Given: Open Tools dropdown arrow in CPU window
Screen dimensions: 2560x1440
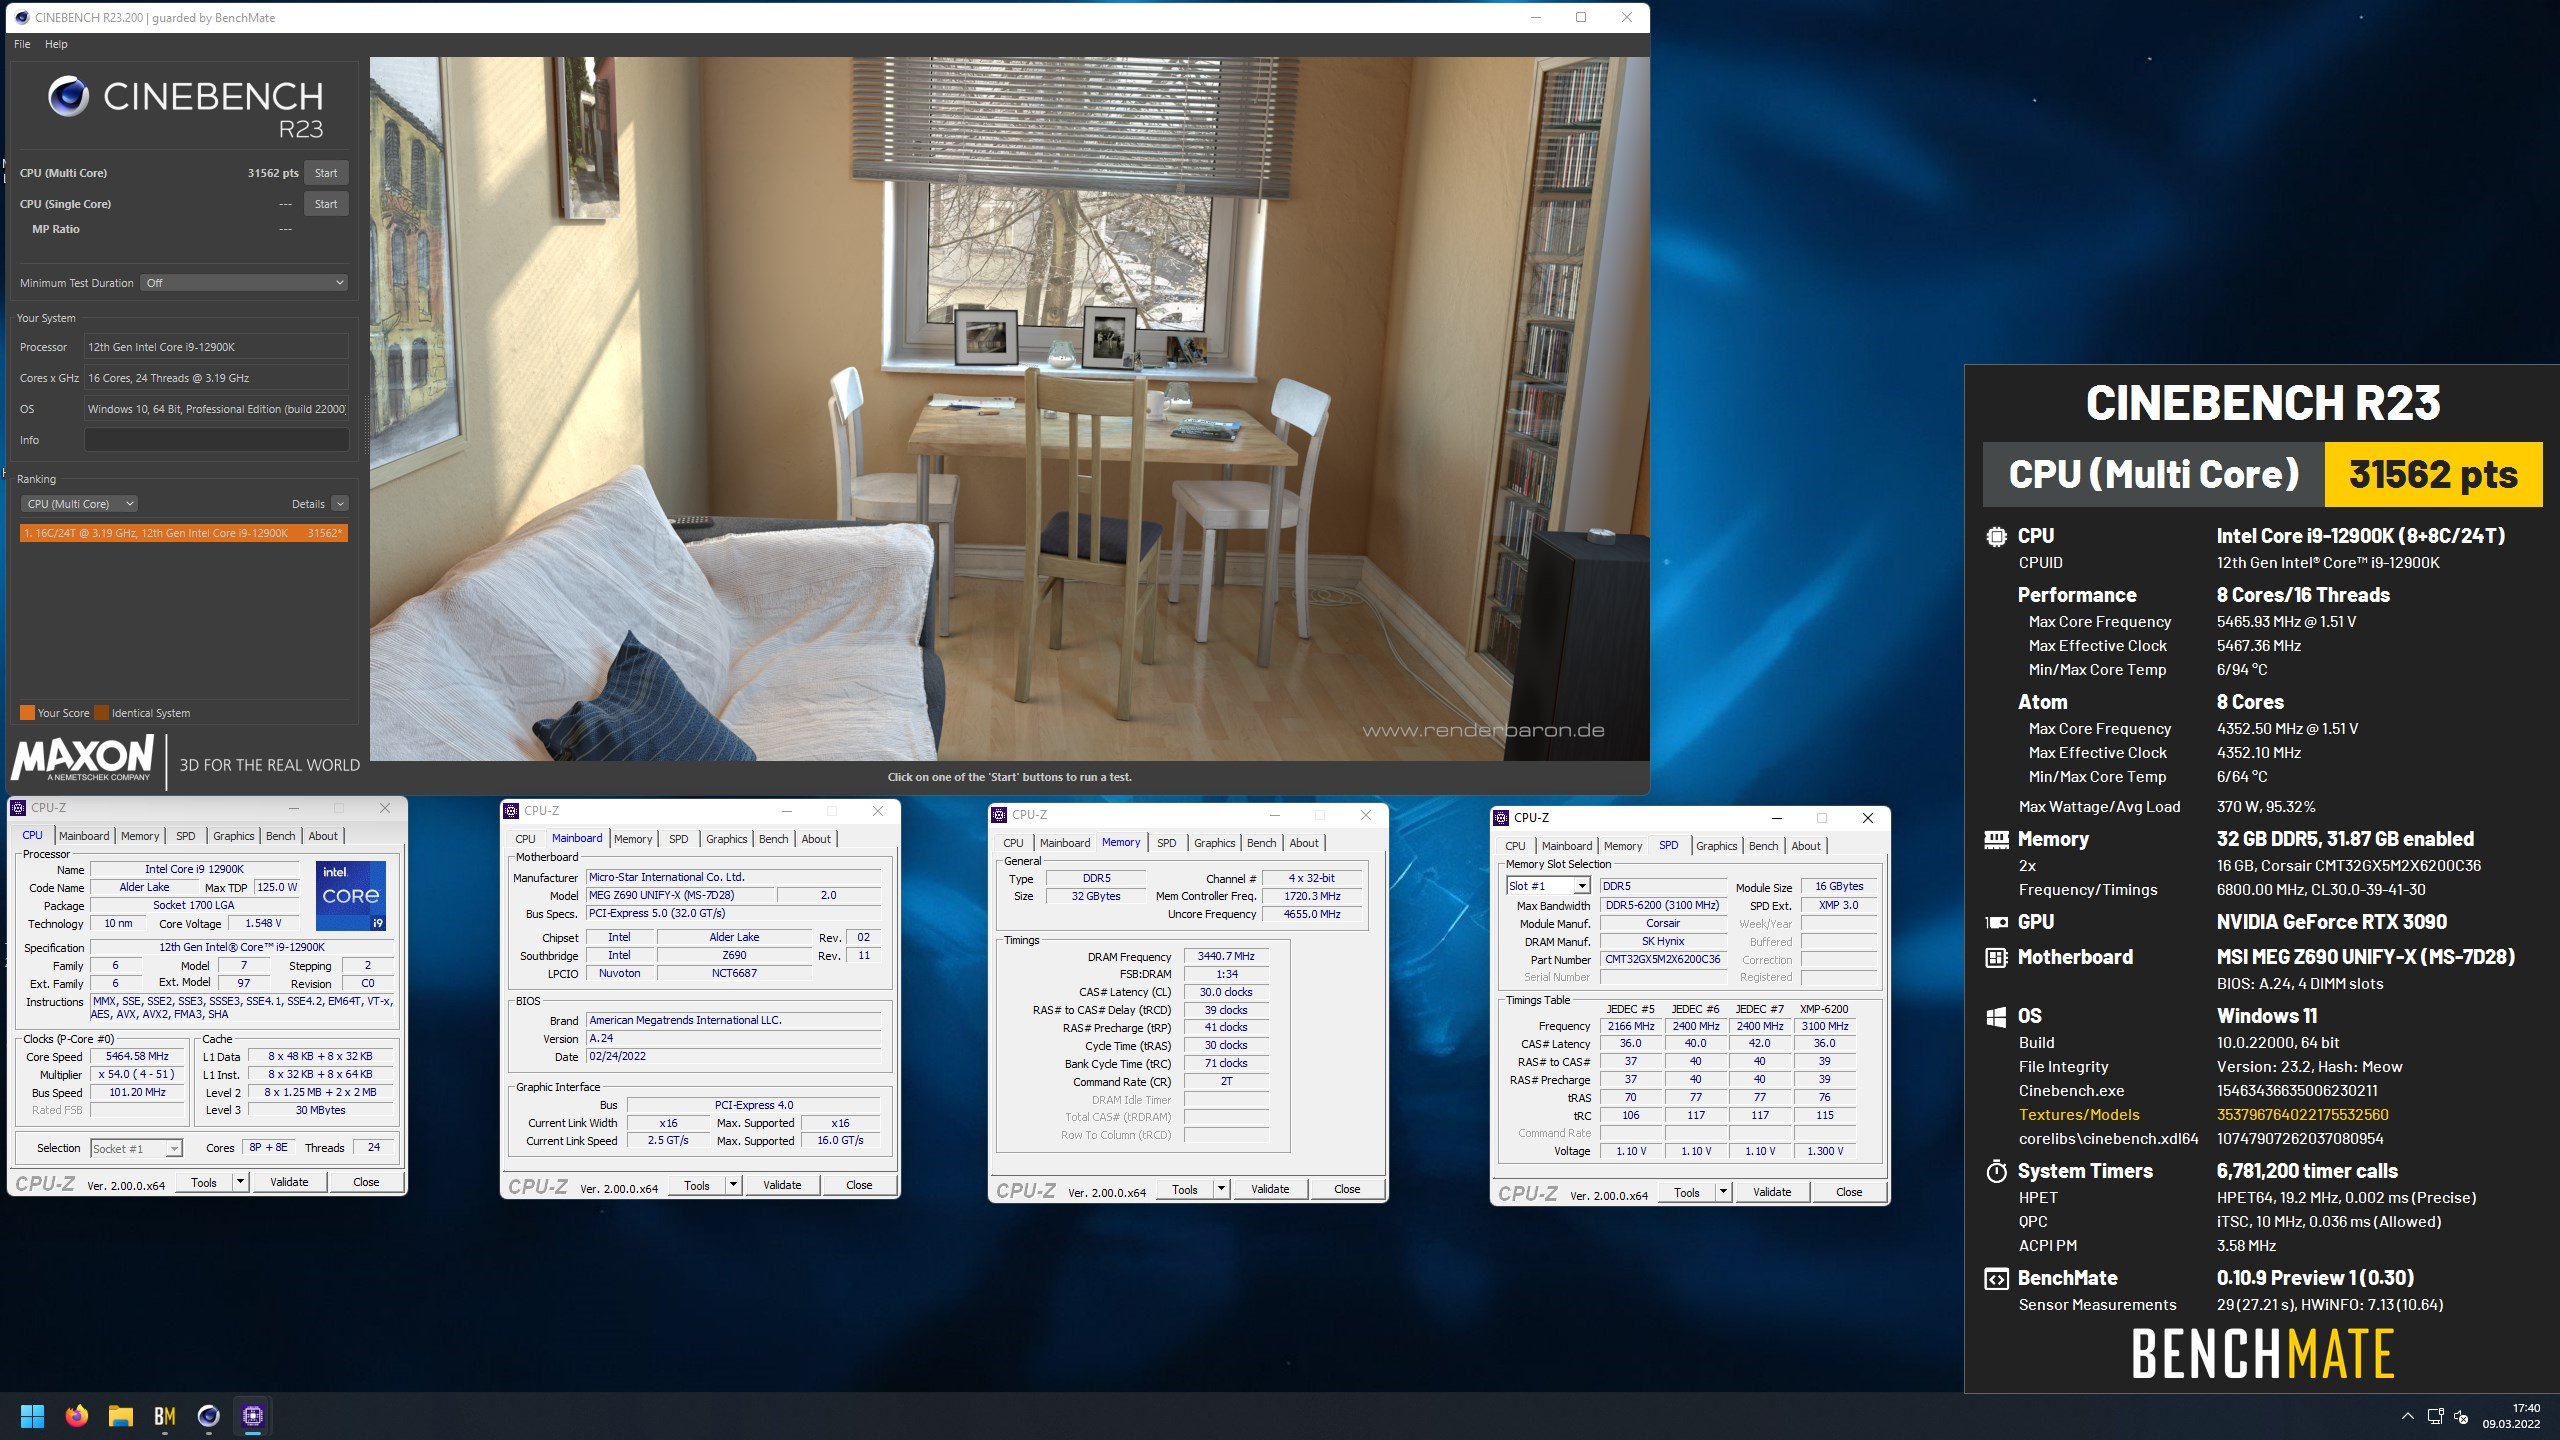Looking at the screenshot, I should coord(240,1182).
